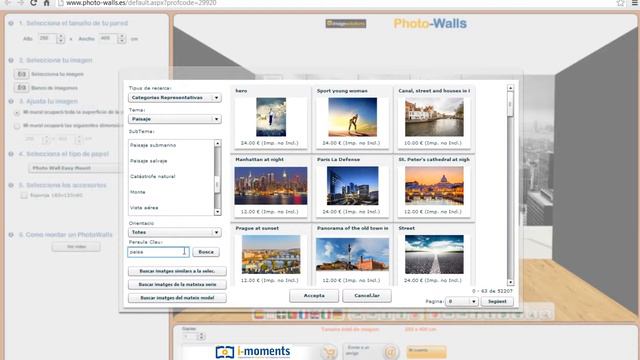
Task: Click the 'Banco de imagenes' icon
Action: click(x=22, y=88)
